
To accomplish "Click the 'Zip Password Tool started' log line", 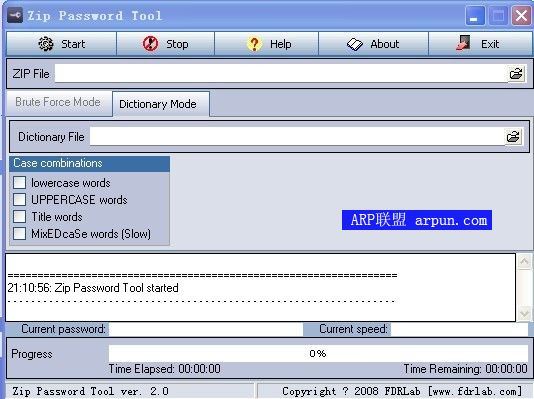I will pos(93,288).
